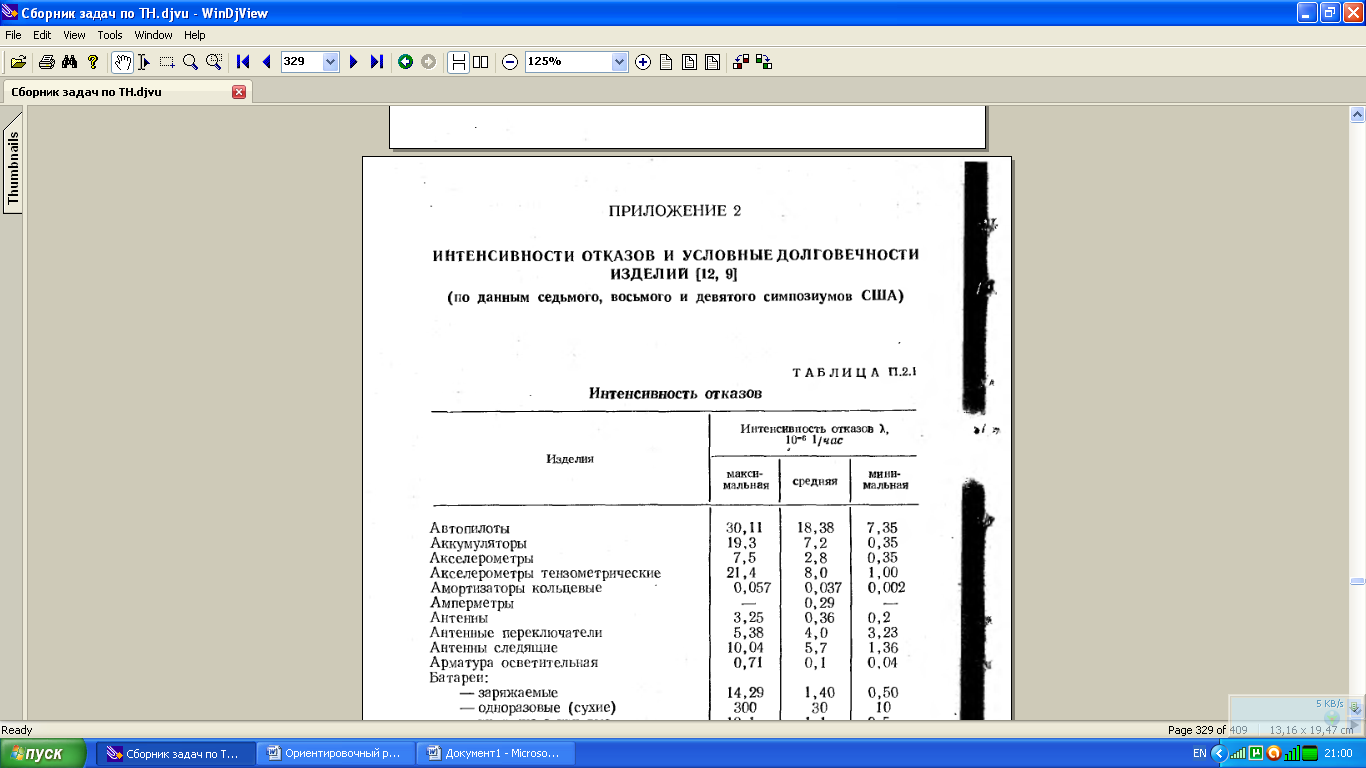Open the View menu
This screenshot has width=1366, height=768.
[x=74, y=35]
